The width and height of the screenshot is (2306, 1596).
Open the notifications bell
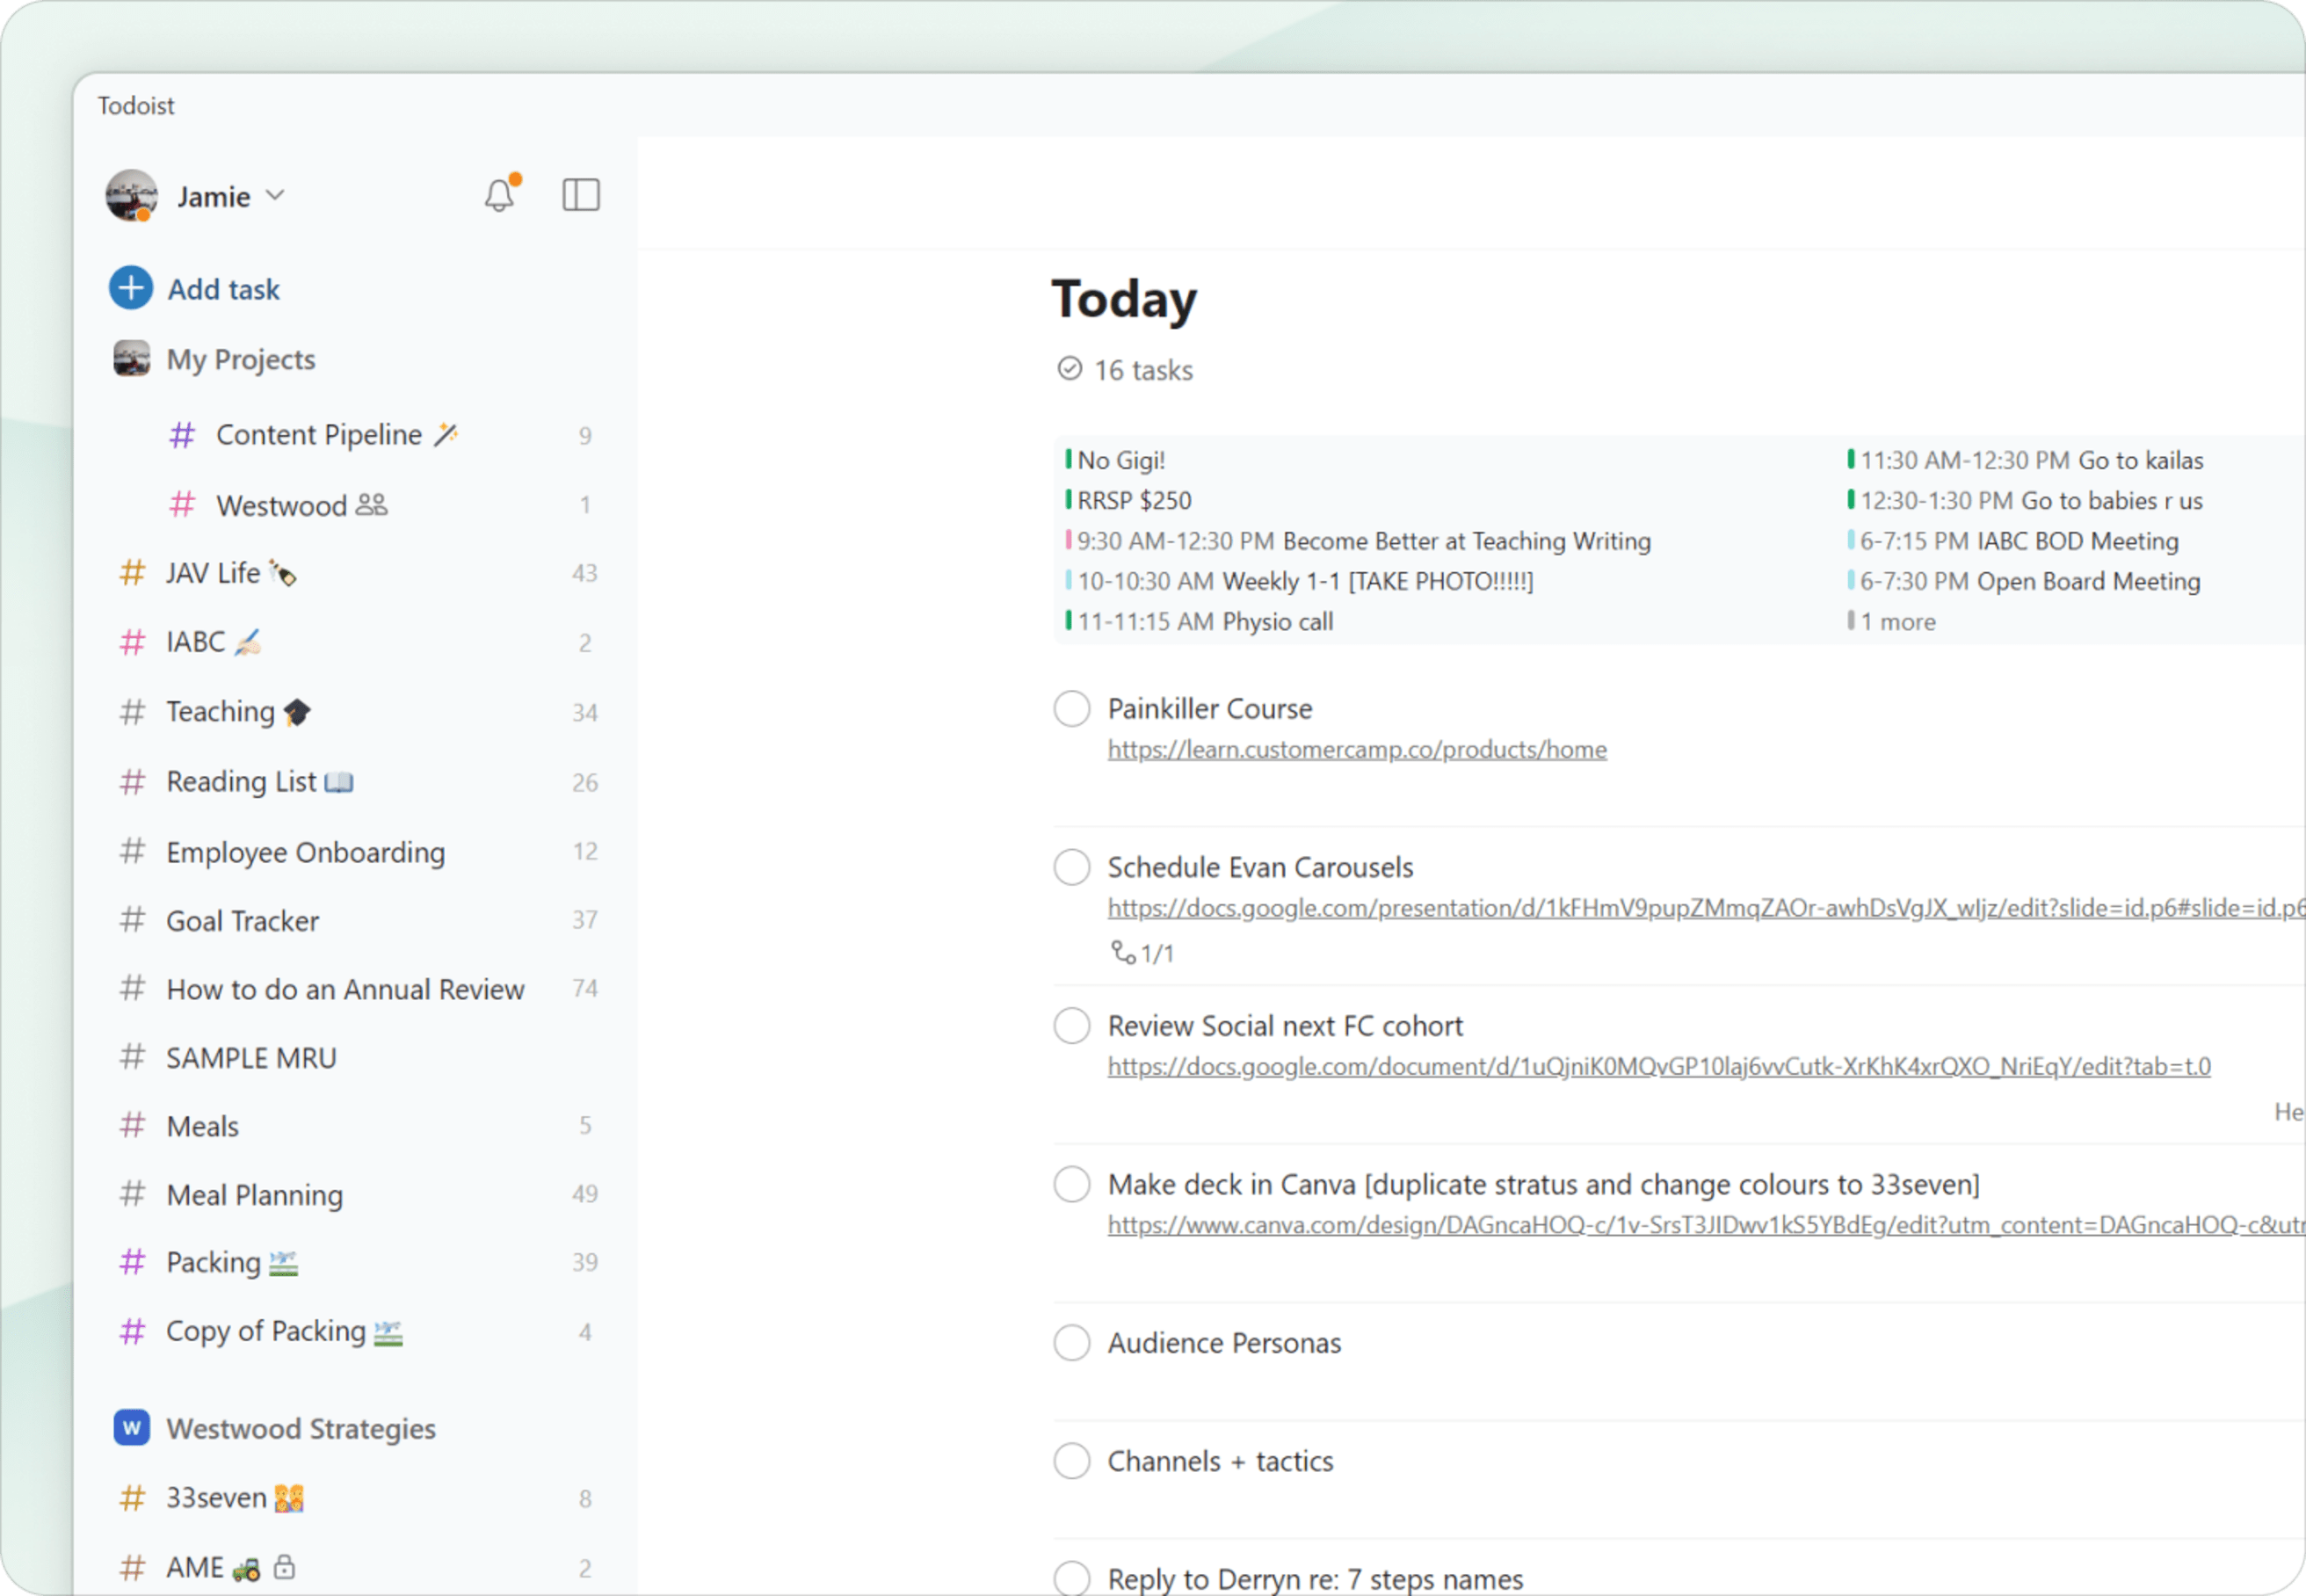[x=500, y=195]
